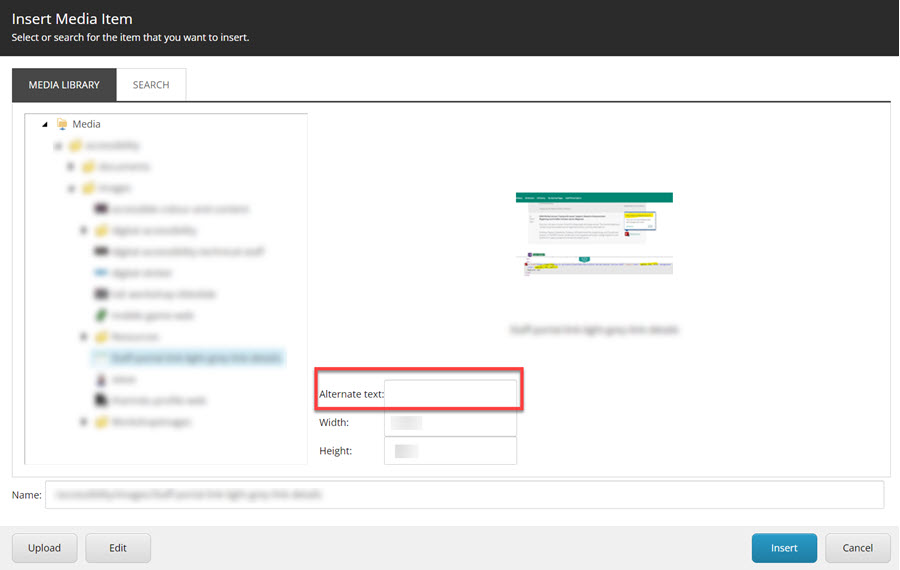Select the Media root tree item
Screen dimensions: 900x570
86,124
